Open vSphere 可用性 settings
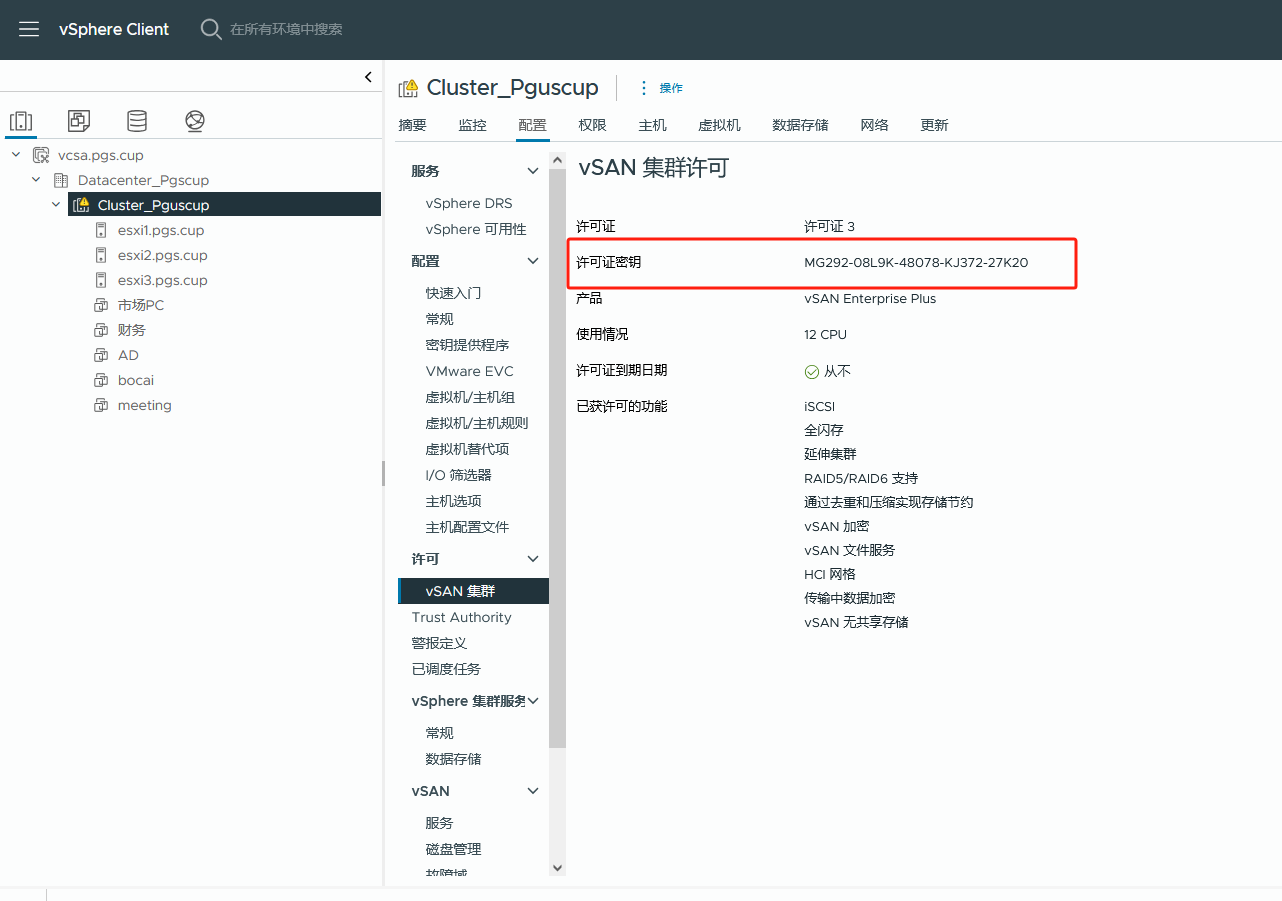Image resolution: width=1282 pixels, height=901 pixels. click(476, 229)
